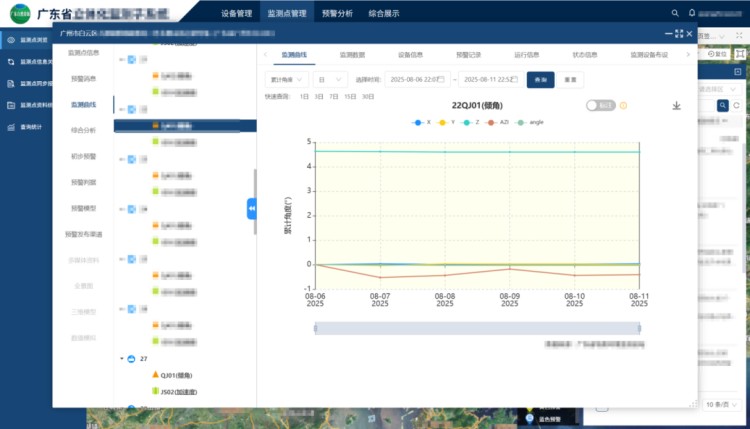The height and width of the screenshot is (429, 750).
Task: Click the middle of chart data zoom bar
Action: click(x=477, y=328)
